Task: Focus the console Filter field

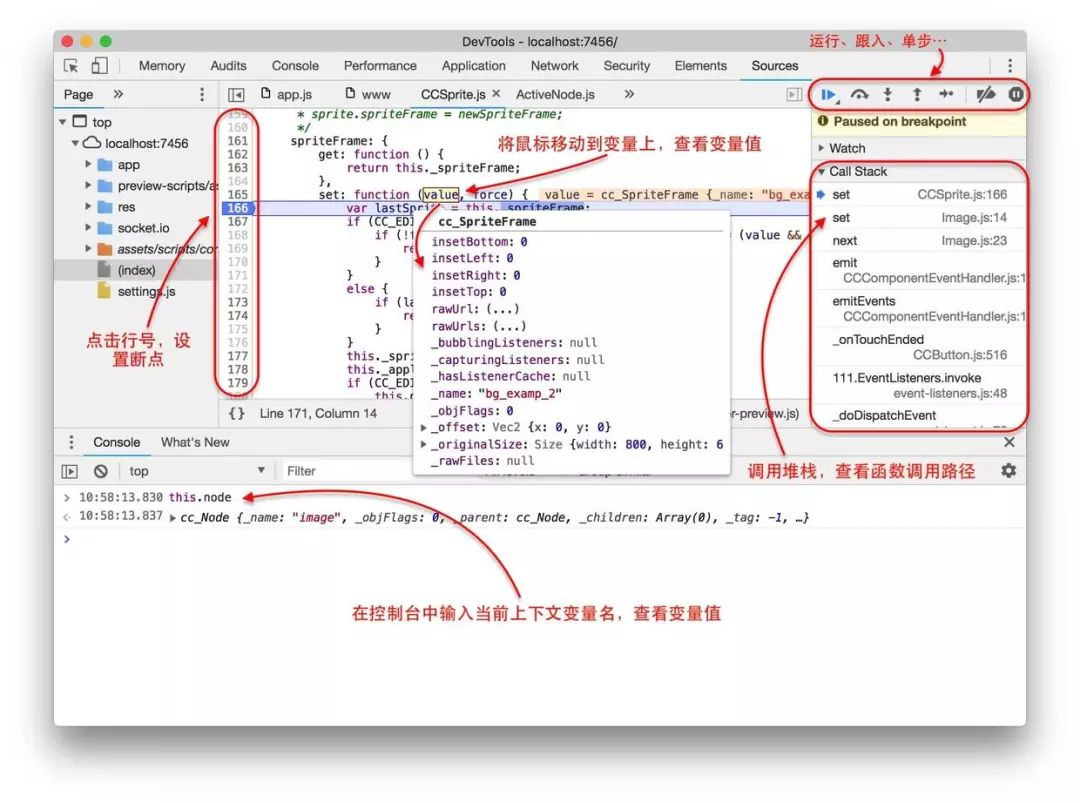Action: coord(348,471)
